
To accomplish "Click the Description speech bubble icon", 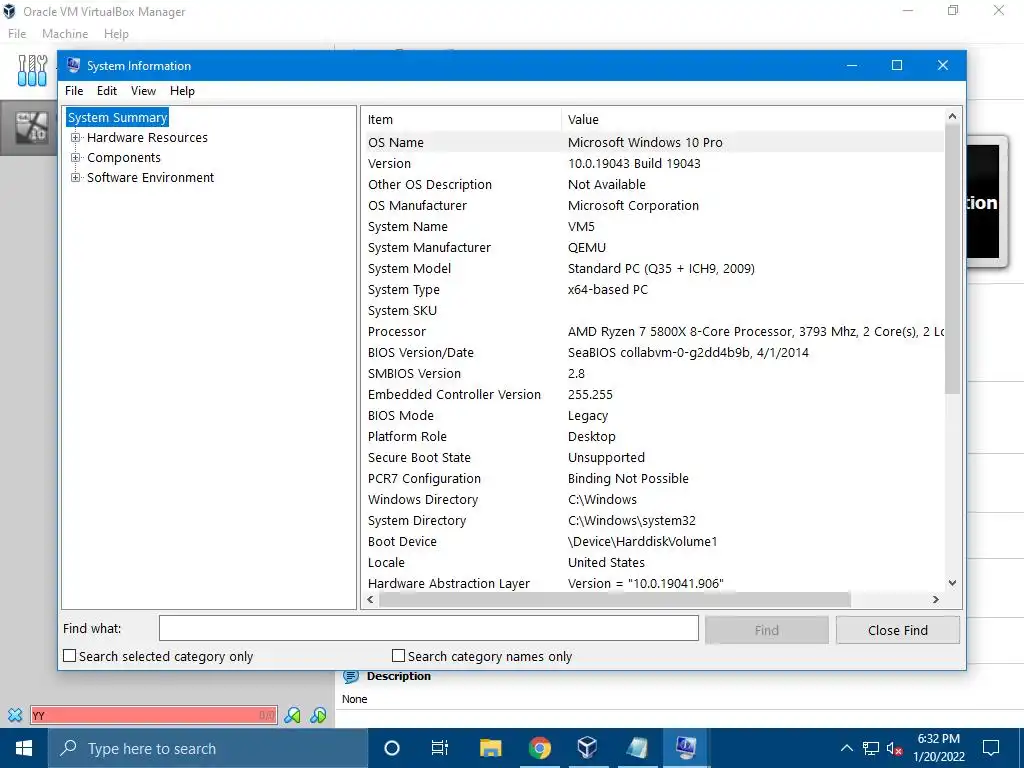I will (351, 677).
